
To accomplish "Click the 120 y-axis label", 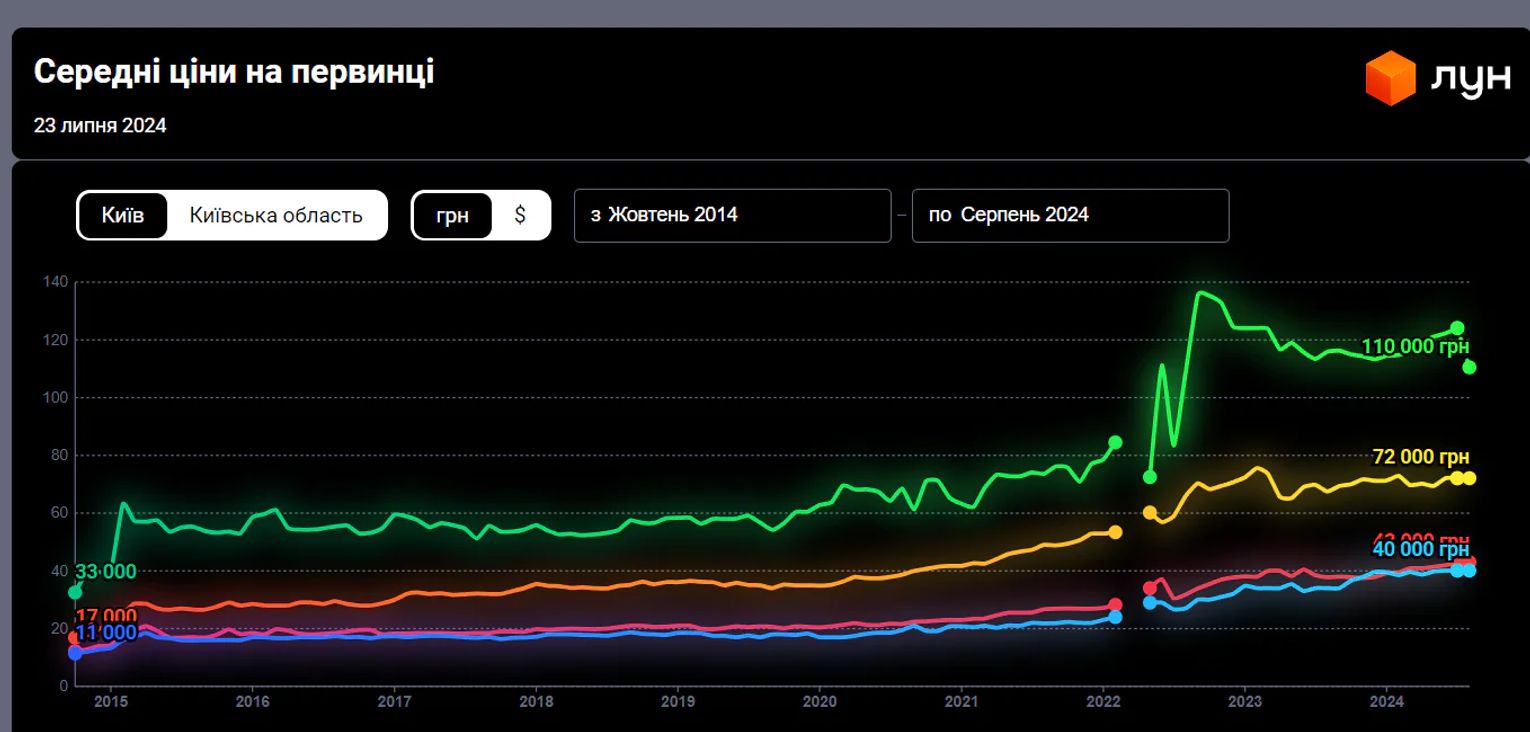I will click(56, 340).
